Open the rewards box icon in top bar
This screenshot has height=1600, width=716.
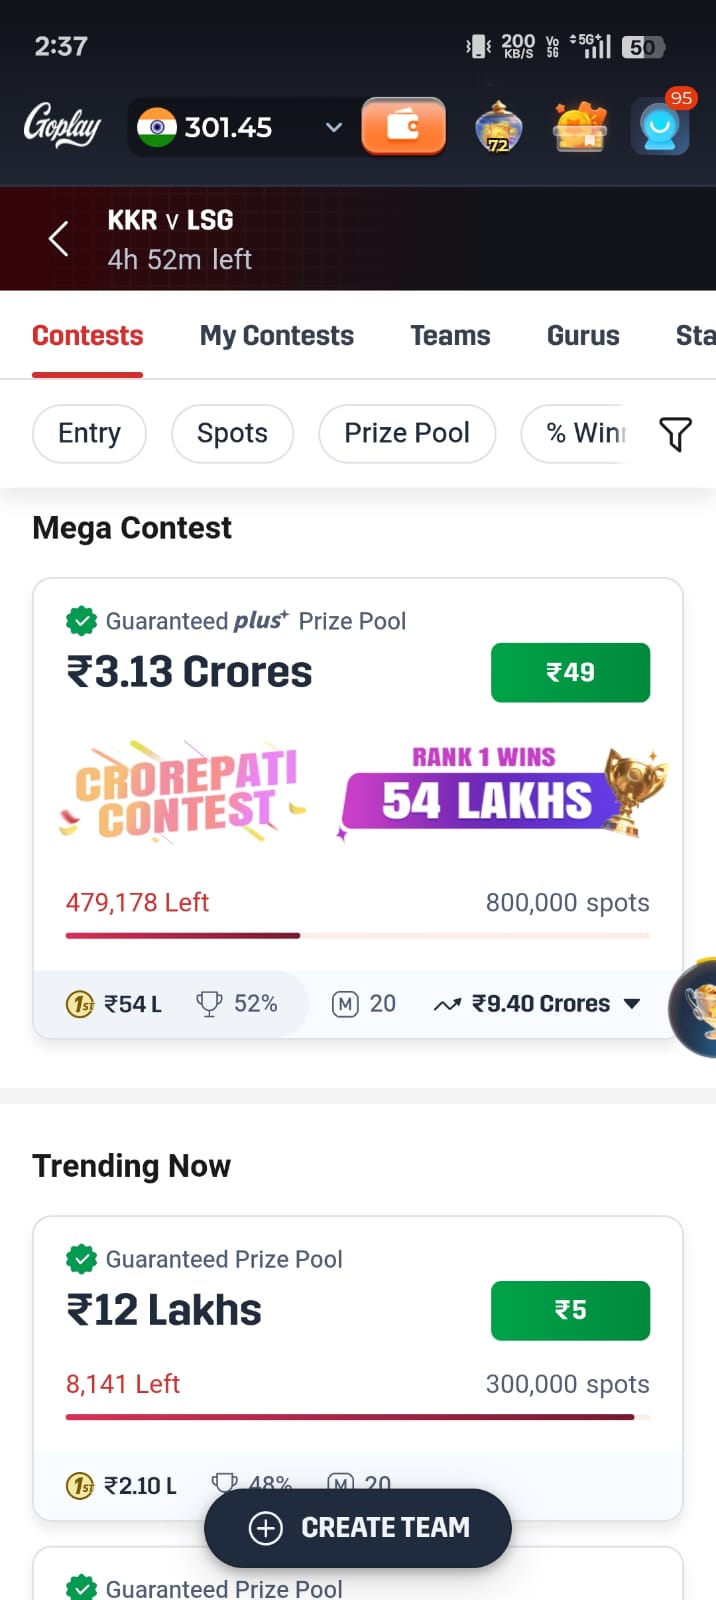[x=579, y=127]
